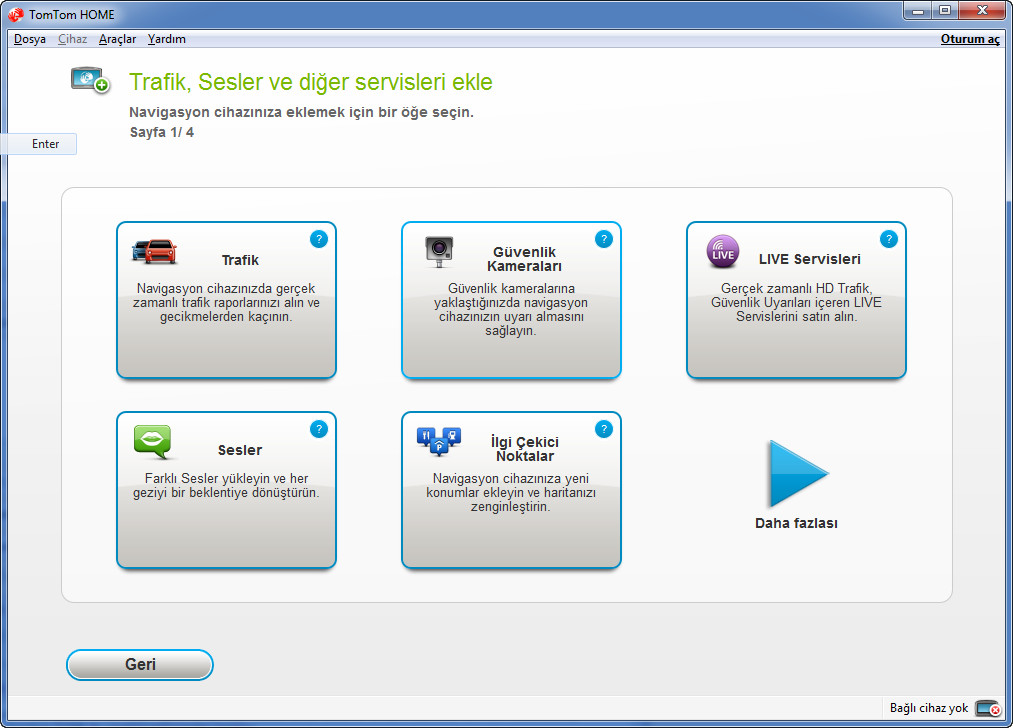
Task: Open help for the Sesler card
Action: pos(319,429)
